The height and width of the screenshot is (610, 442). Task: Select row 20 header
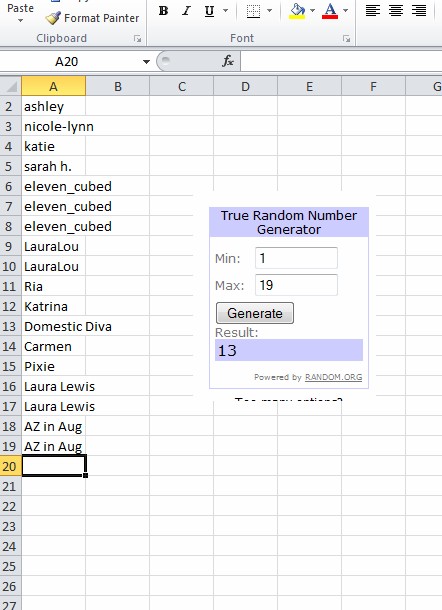click(11, 466)
